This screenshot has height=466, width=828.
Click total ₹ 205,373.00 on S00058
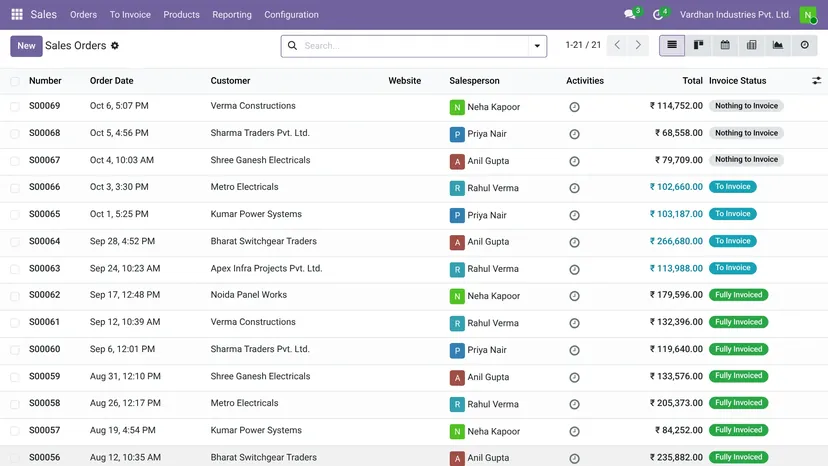(676, 403)
